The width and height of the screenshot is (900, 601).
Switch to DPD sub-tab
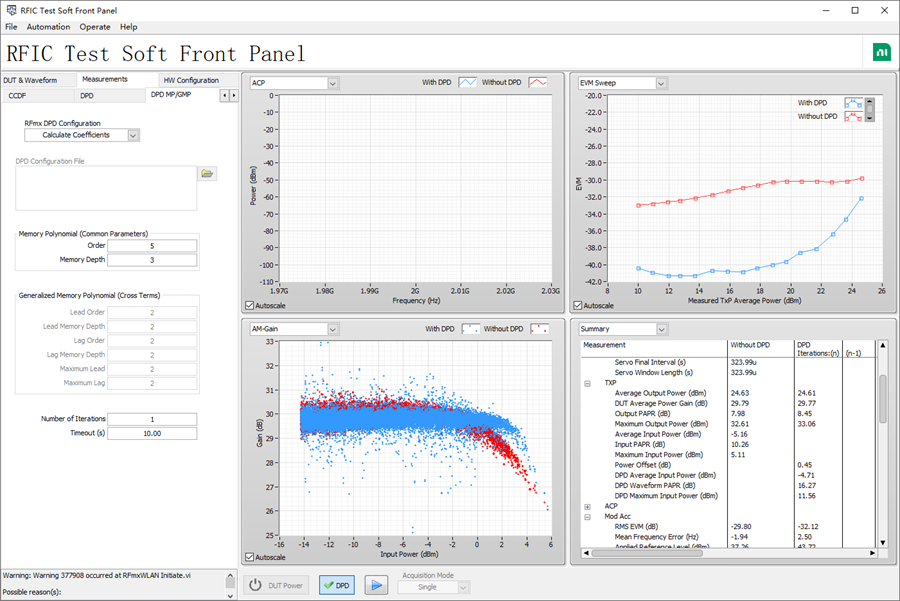point(109,96)
